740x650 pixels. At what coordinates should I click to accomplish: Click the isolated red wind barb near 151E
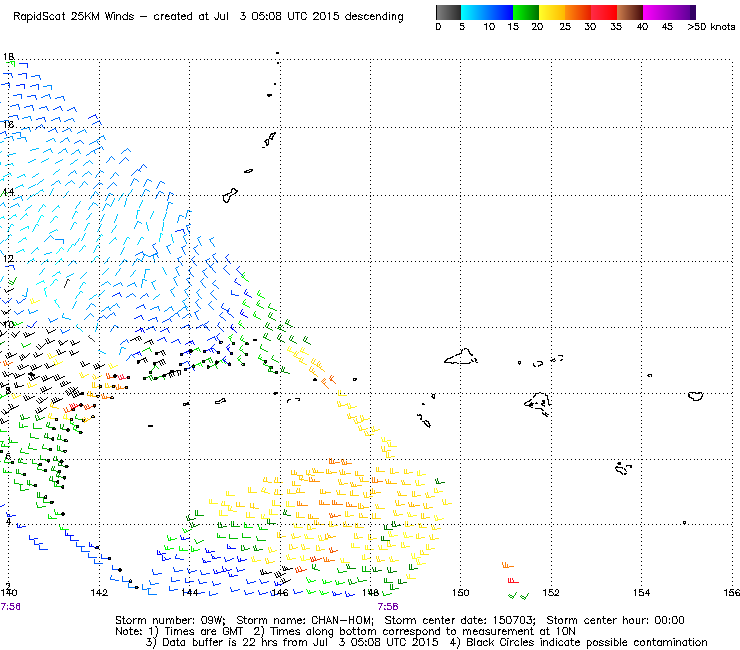click(513, 581)
